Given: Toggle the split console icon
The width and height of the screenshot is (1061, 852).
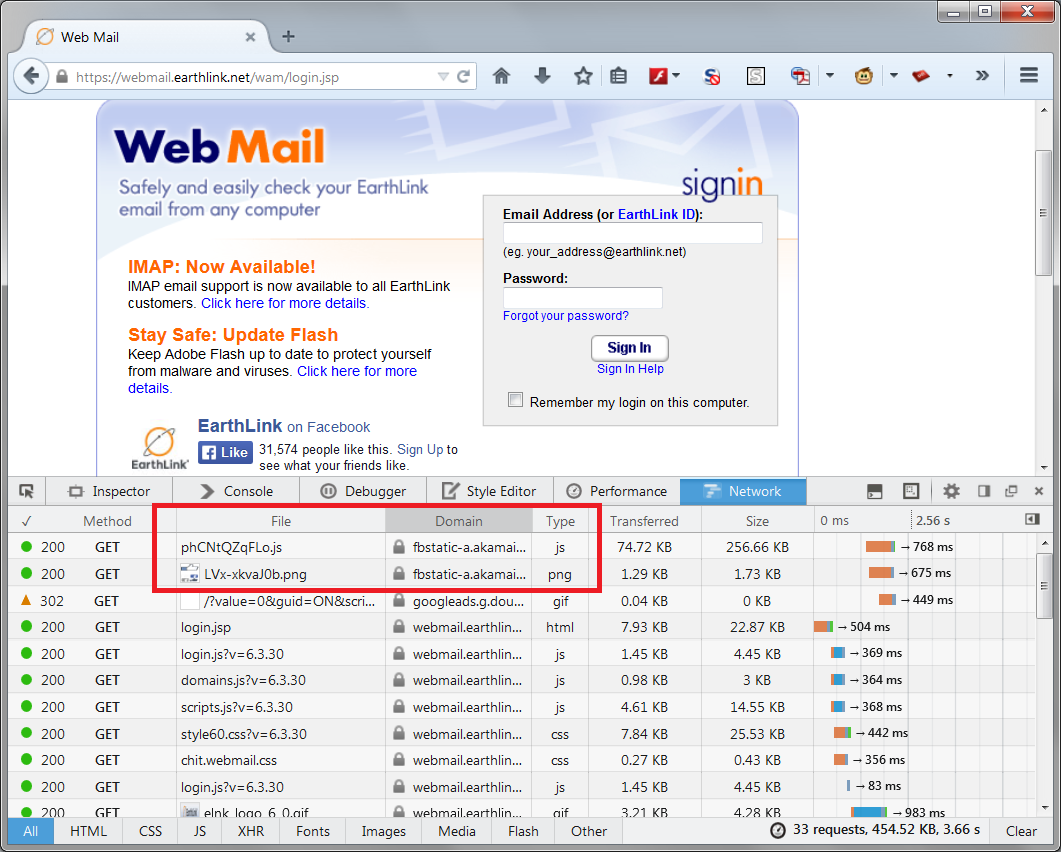Looking at the screenshot, I should point(875,491).
